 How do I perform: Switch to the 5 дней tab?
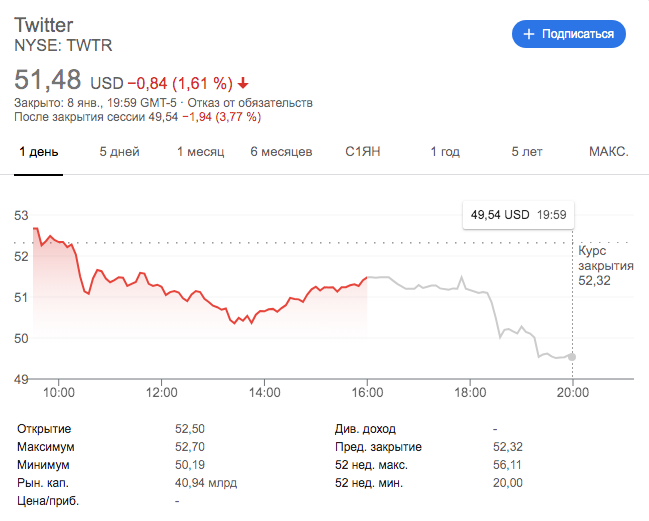click(x=119, y=152)
